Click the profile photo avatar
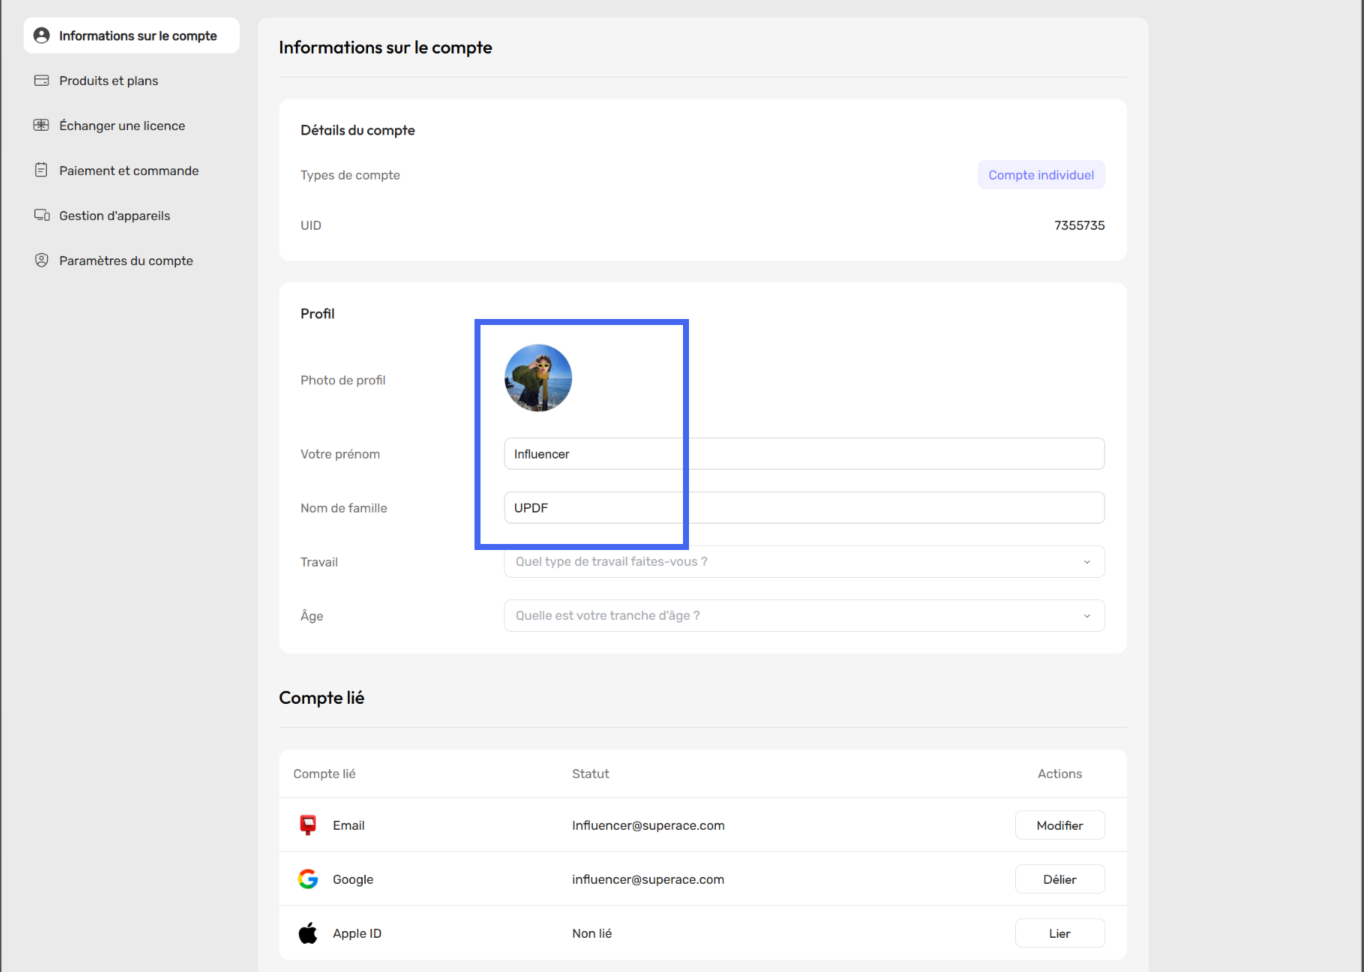The image size is (1364, 972). (538, 378)
